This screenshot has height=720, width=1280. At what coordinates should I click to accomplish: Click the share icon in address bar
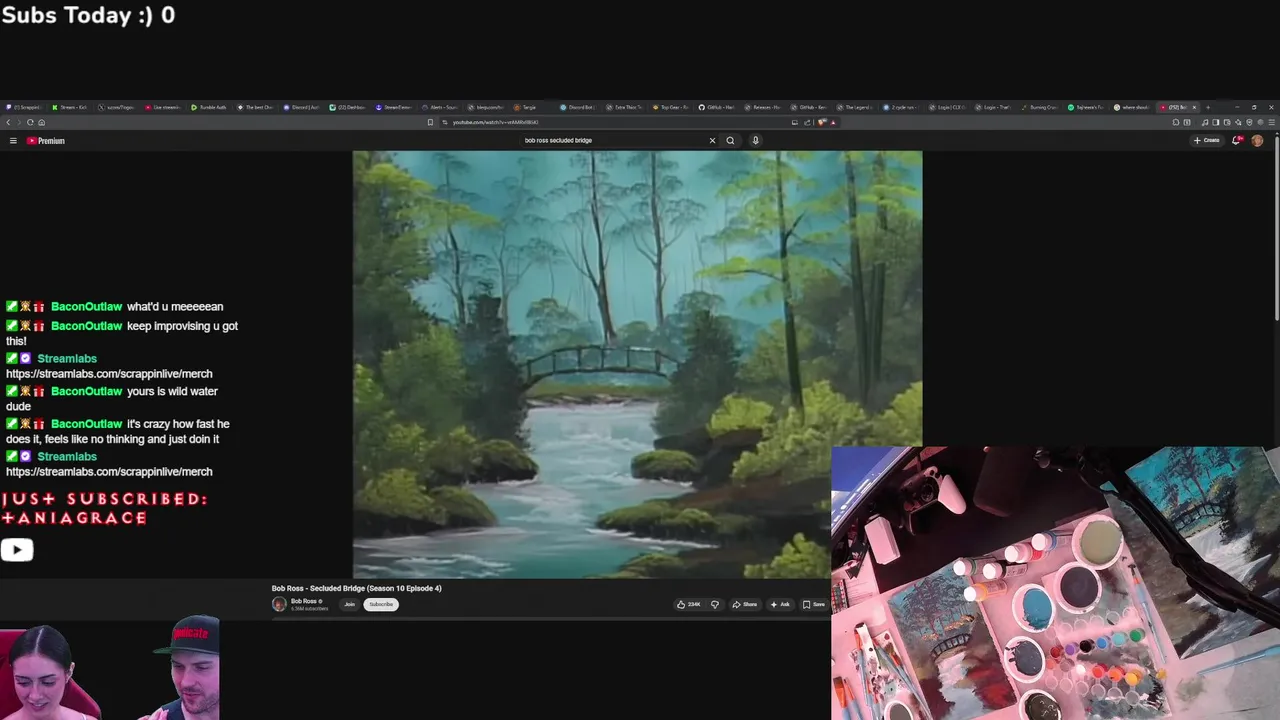pyautogui.click(x=807, y=122)
